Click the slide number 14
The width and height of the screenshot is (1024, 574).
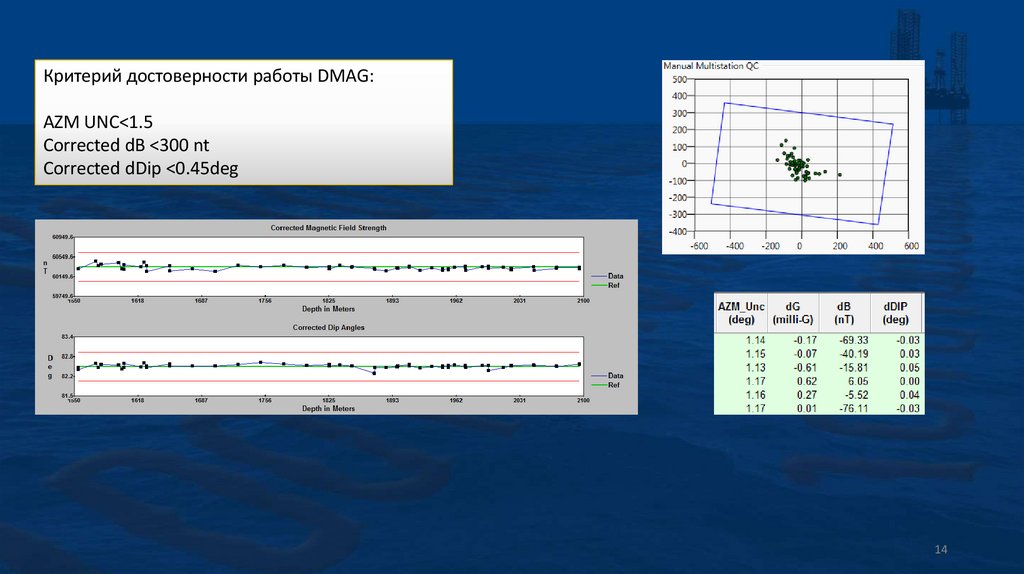(x=939, y=550)
